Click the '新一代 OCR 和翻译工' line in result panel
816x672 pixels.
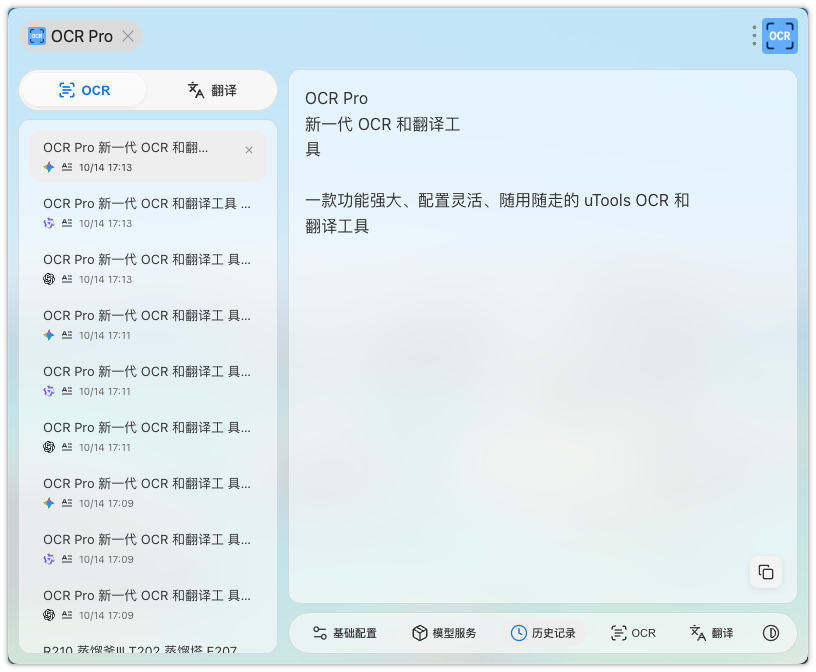click(x=382, y=124)
